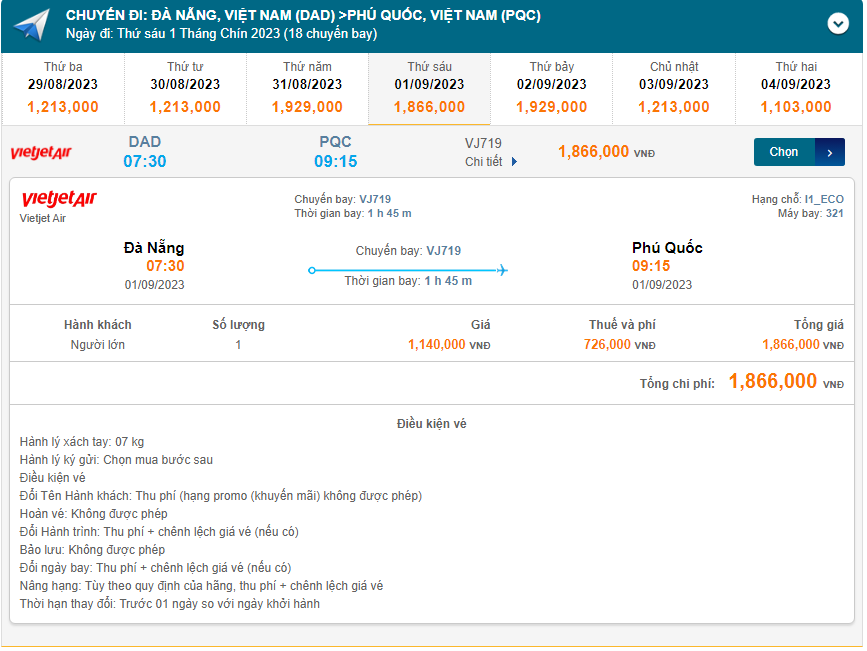Screen dimensions: 867x651
Task: Pick the Chủ nhật 03/09/2023 date tab
Action: [x=674, y=87]
